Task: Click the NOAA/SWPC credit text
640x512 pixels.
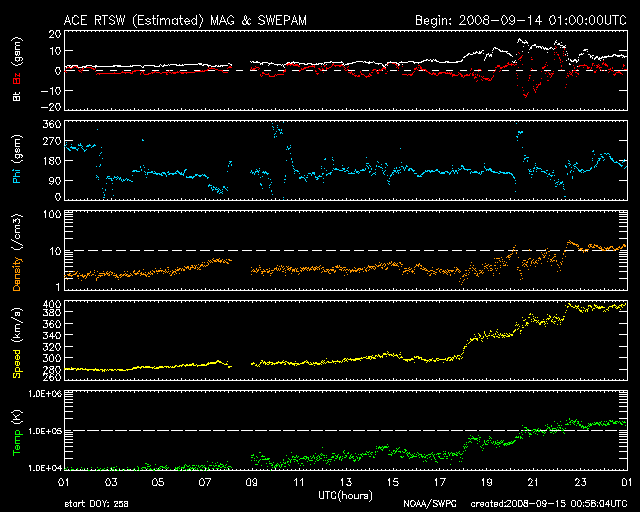Action: [x=430, y=504]
